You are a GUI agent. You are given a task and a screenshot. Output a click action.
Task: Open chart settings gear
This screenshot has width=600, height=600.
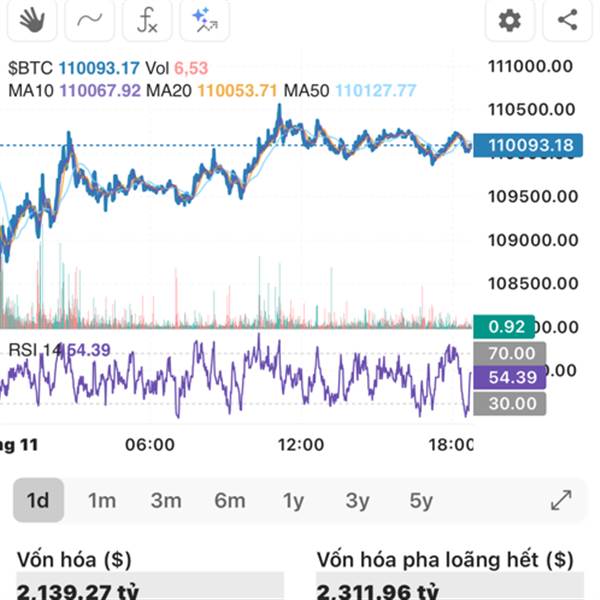[x=510, y=19]
